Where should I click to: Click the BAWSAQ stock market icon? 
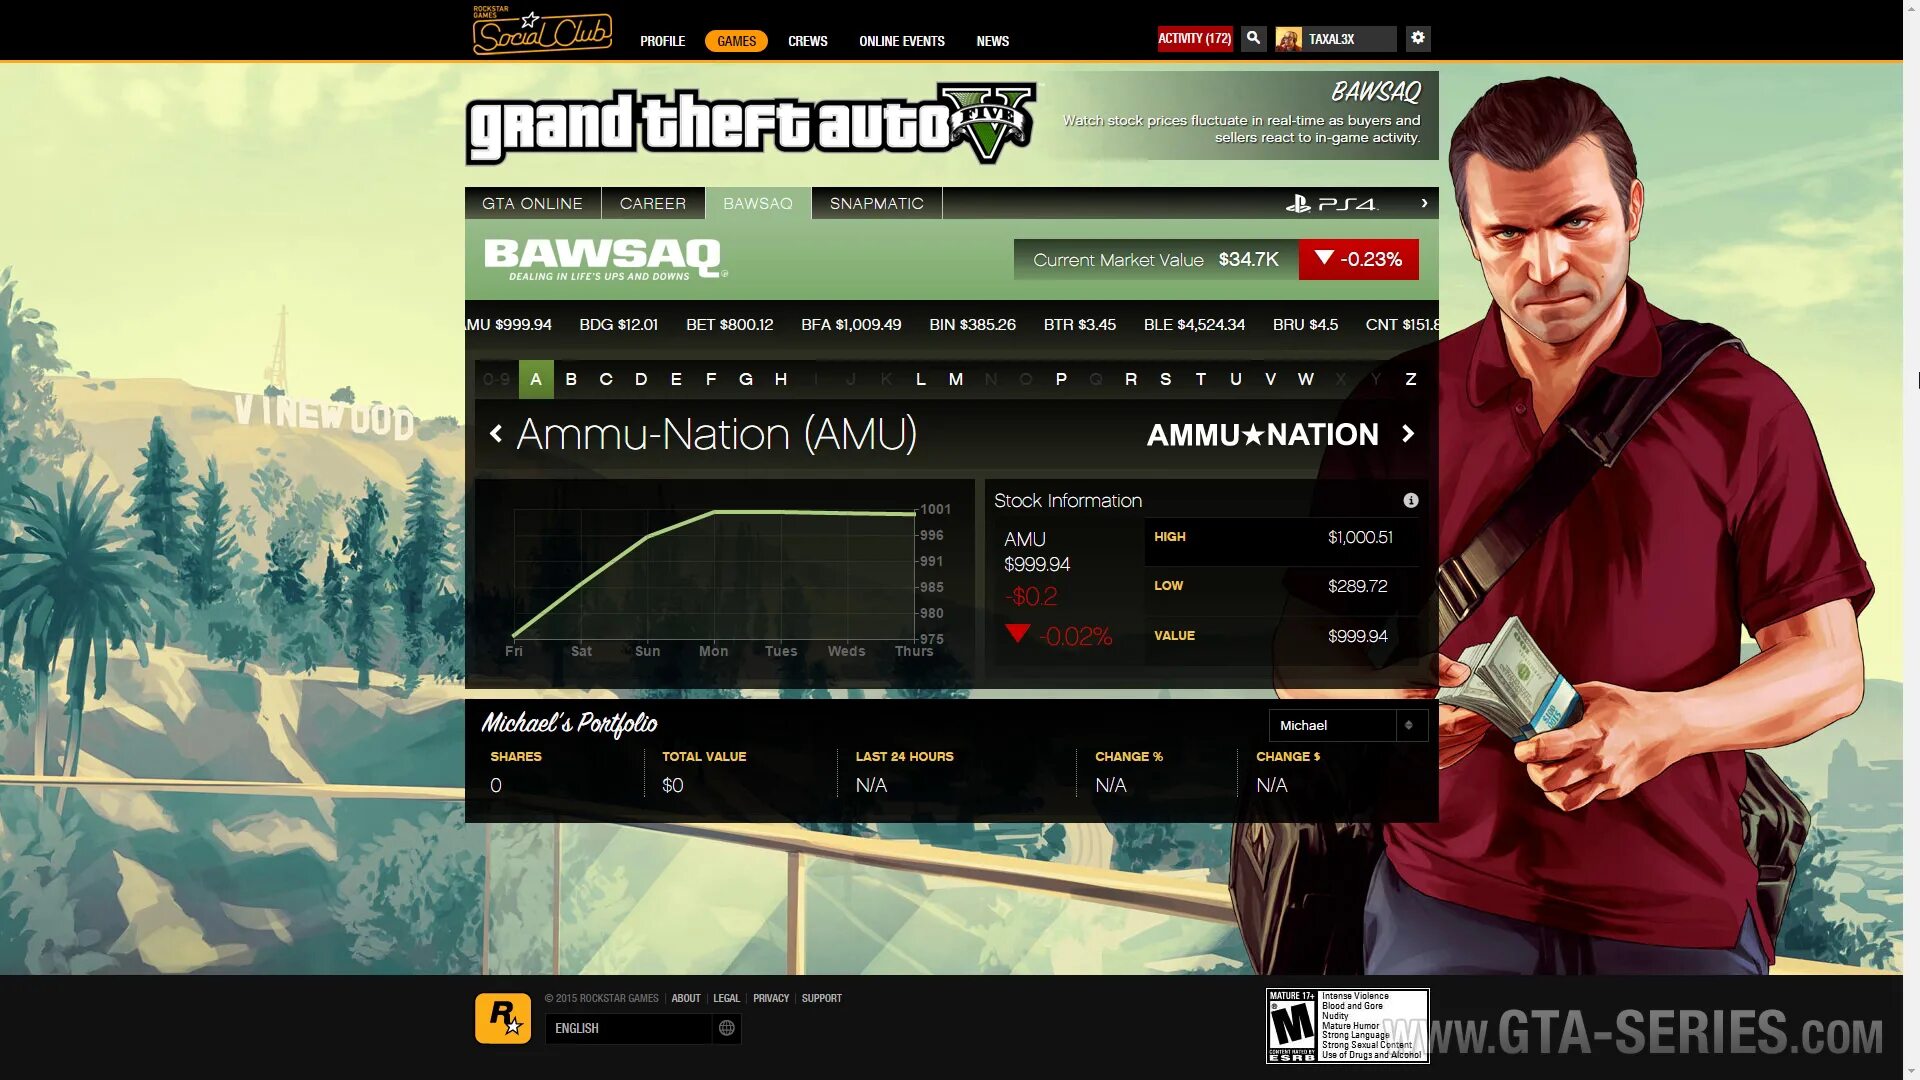[757, 203]
